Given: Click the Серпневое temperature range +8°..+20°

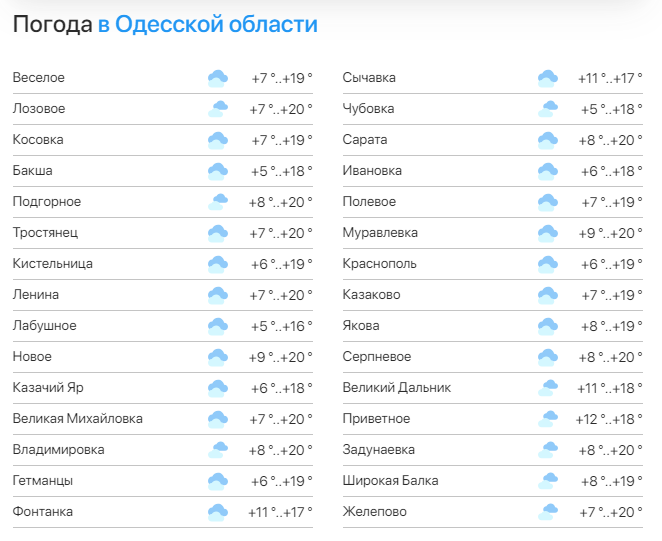Looking at the screenshot, I should click(611, 357).
